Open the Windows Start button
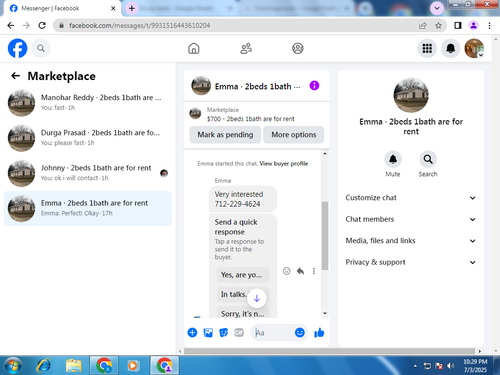This screenshot has width=500, height=375. click(13, 365)
